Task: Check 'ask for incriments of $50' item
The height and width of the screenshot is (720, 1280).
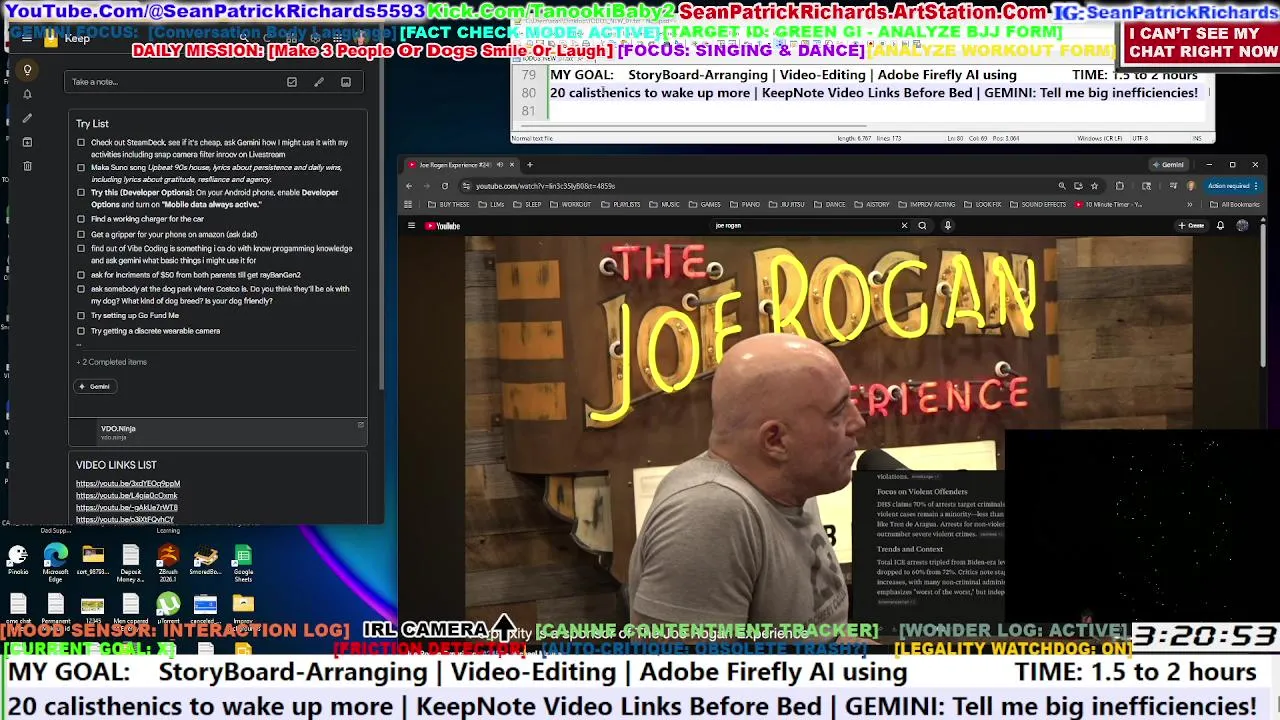Action: (x=81, y=275)
